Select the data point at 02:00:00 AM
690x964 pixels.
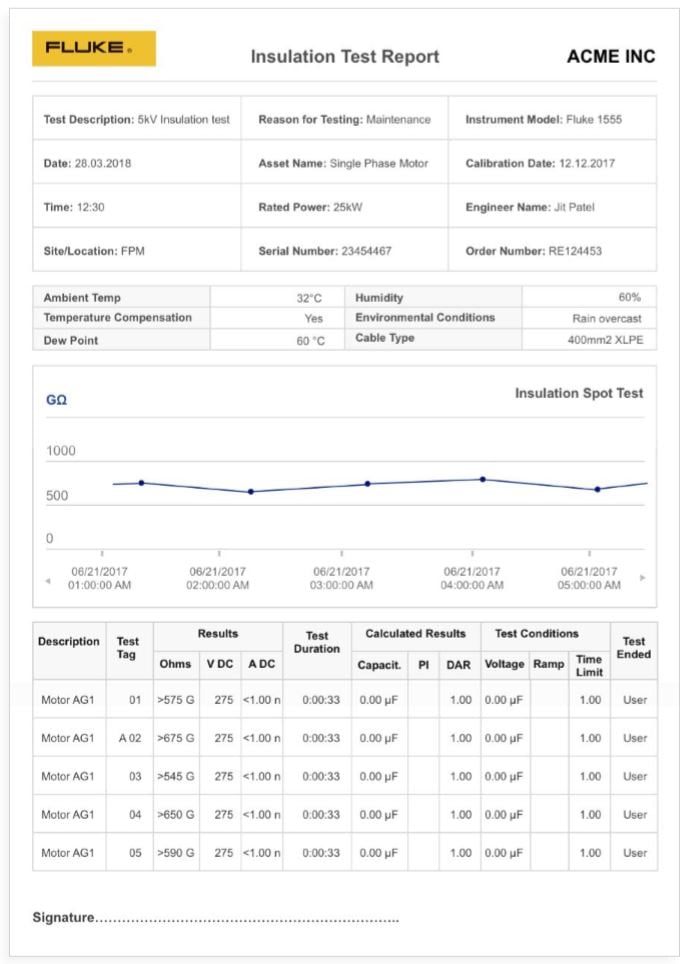point(251,492)
